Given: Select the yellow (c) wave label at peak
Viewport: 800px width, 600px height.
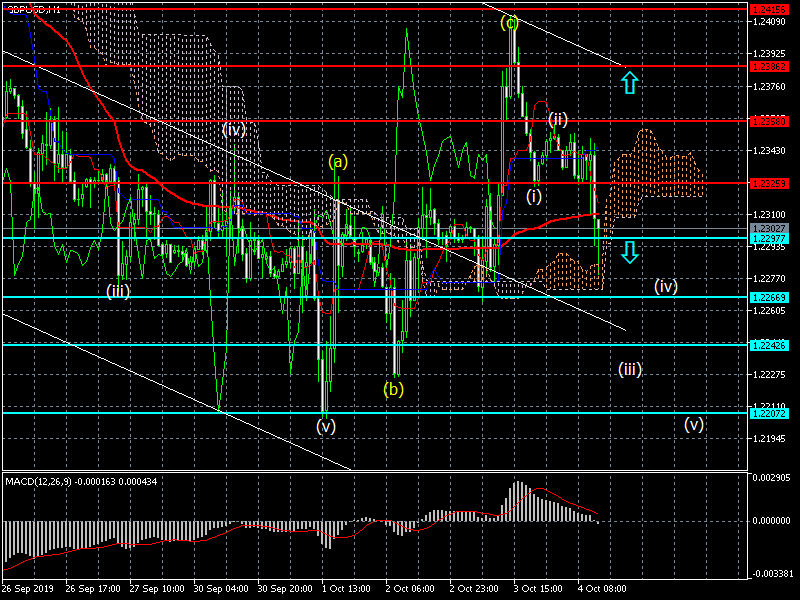Looking at the screenshot, I should [x=510, y=22].
